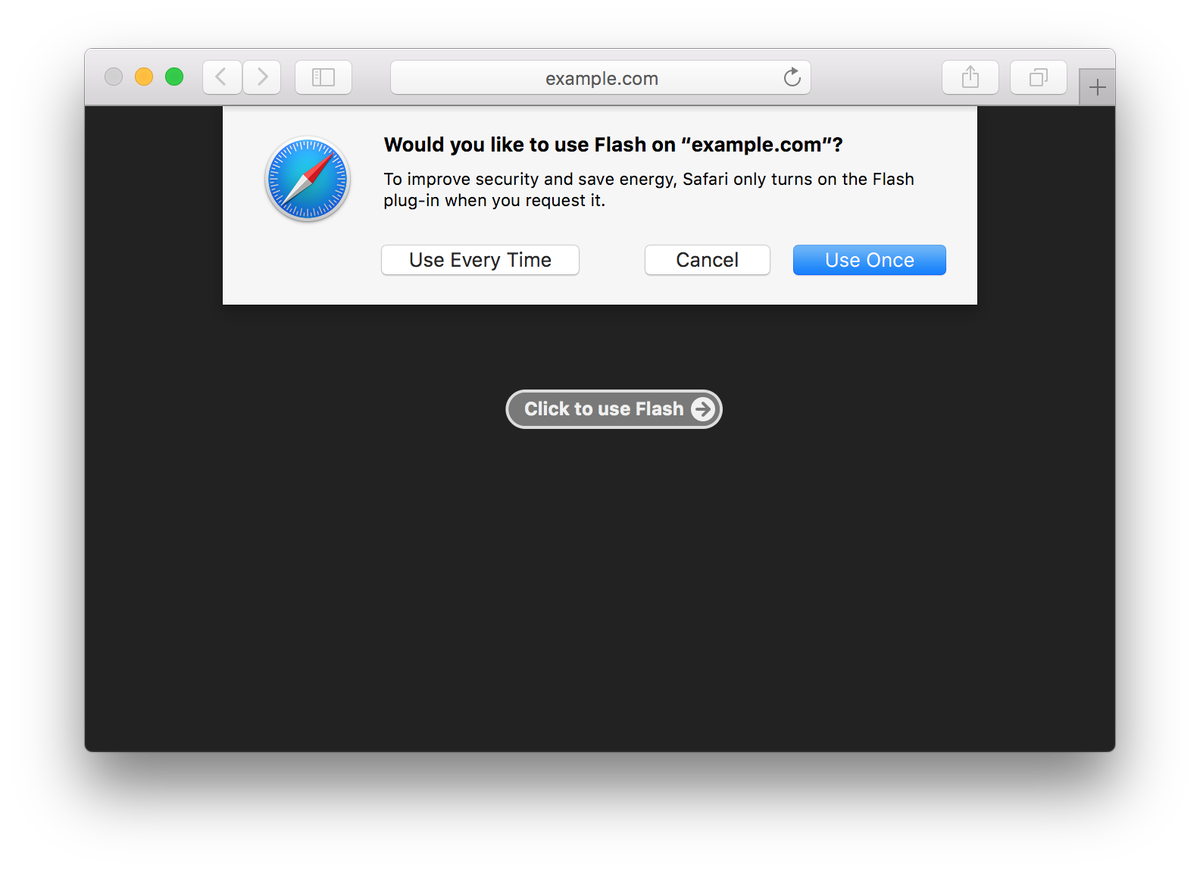The height and width of the screenshot is (873, 1200).
Task: Choose Use Every Time for Flash
Action: click(480, 260)
